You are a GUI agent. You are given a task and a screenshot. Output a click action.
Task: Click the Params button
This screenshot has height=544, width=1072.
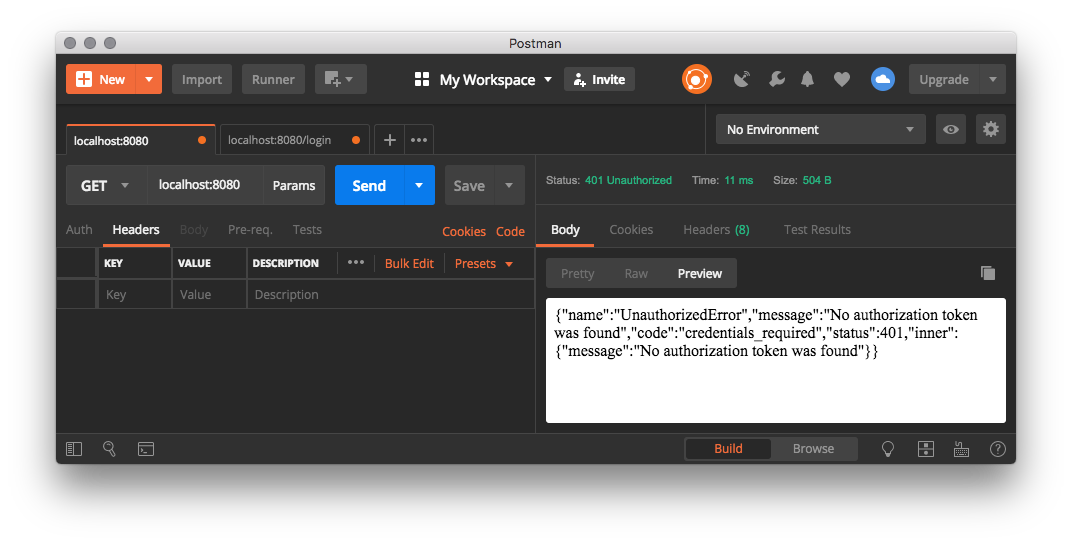[294, 185]
